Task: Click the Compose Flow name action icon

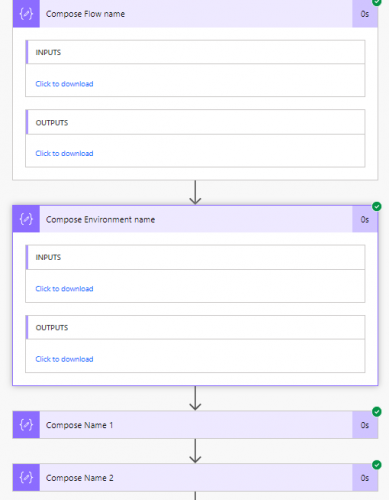Action: coord(26,14)
